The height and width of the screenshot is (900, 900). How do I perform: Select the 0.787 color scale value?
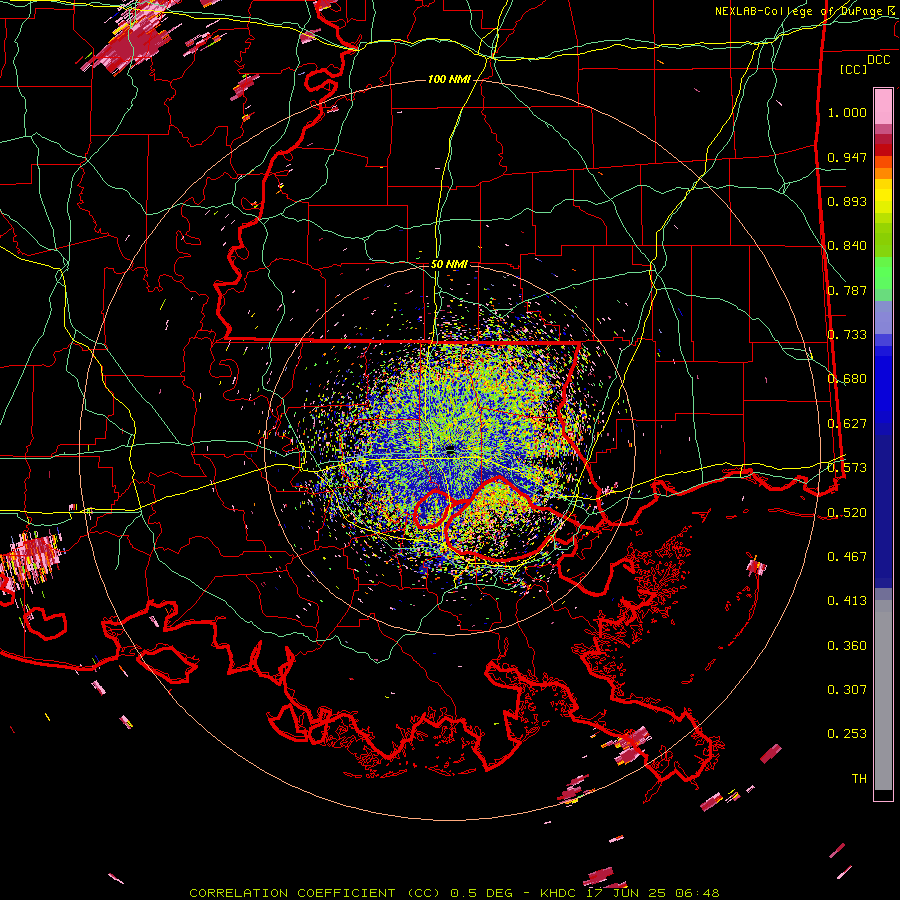847,290
